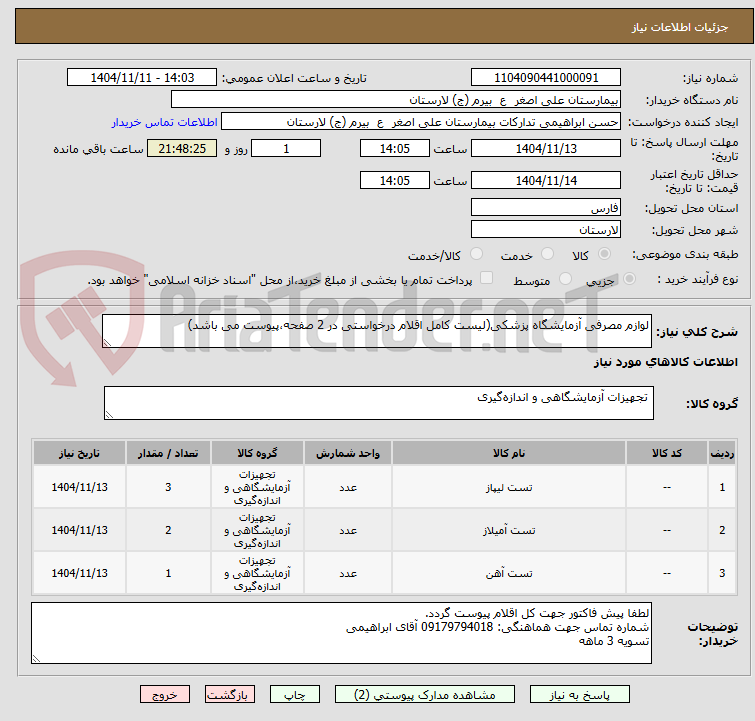Image resolution: width=755 pixels, height=721 pixels.
Task: Click the date cell in تست آهن row
Action: coord(79,573)
